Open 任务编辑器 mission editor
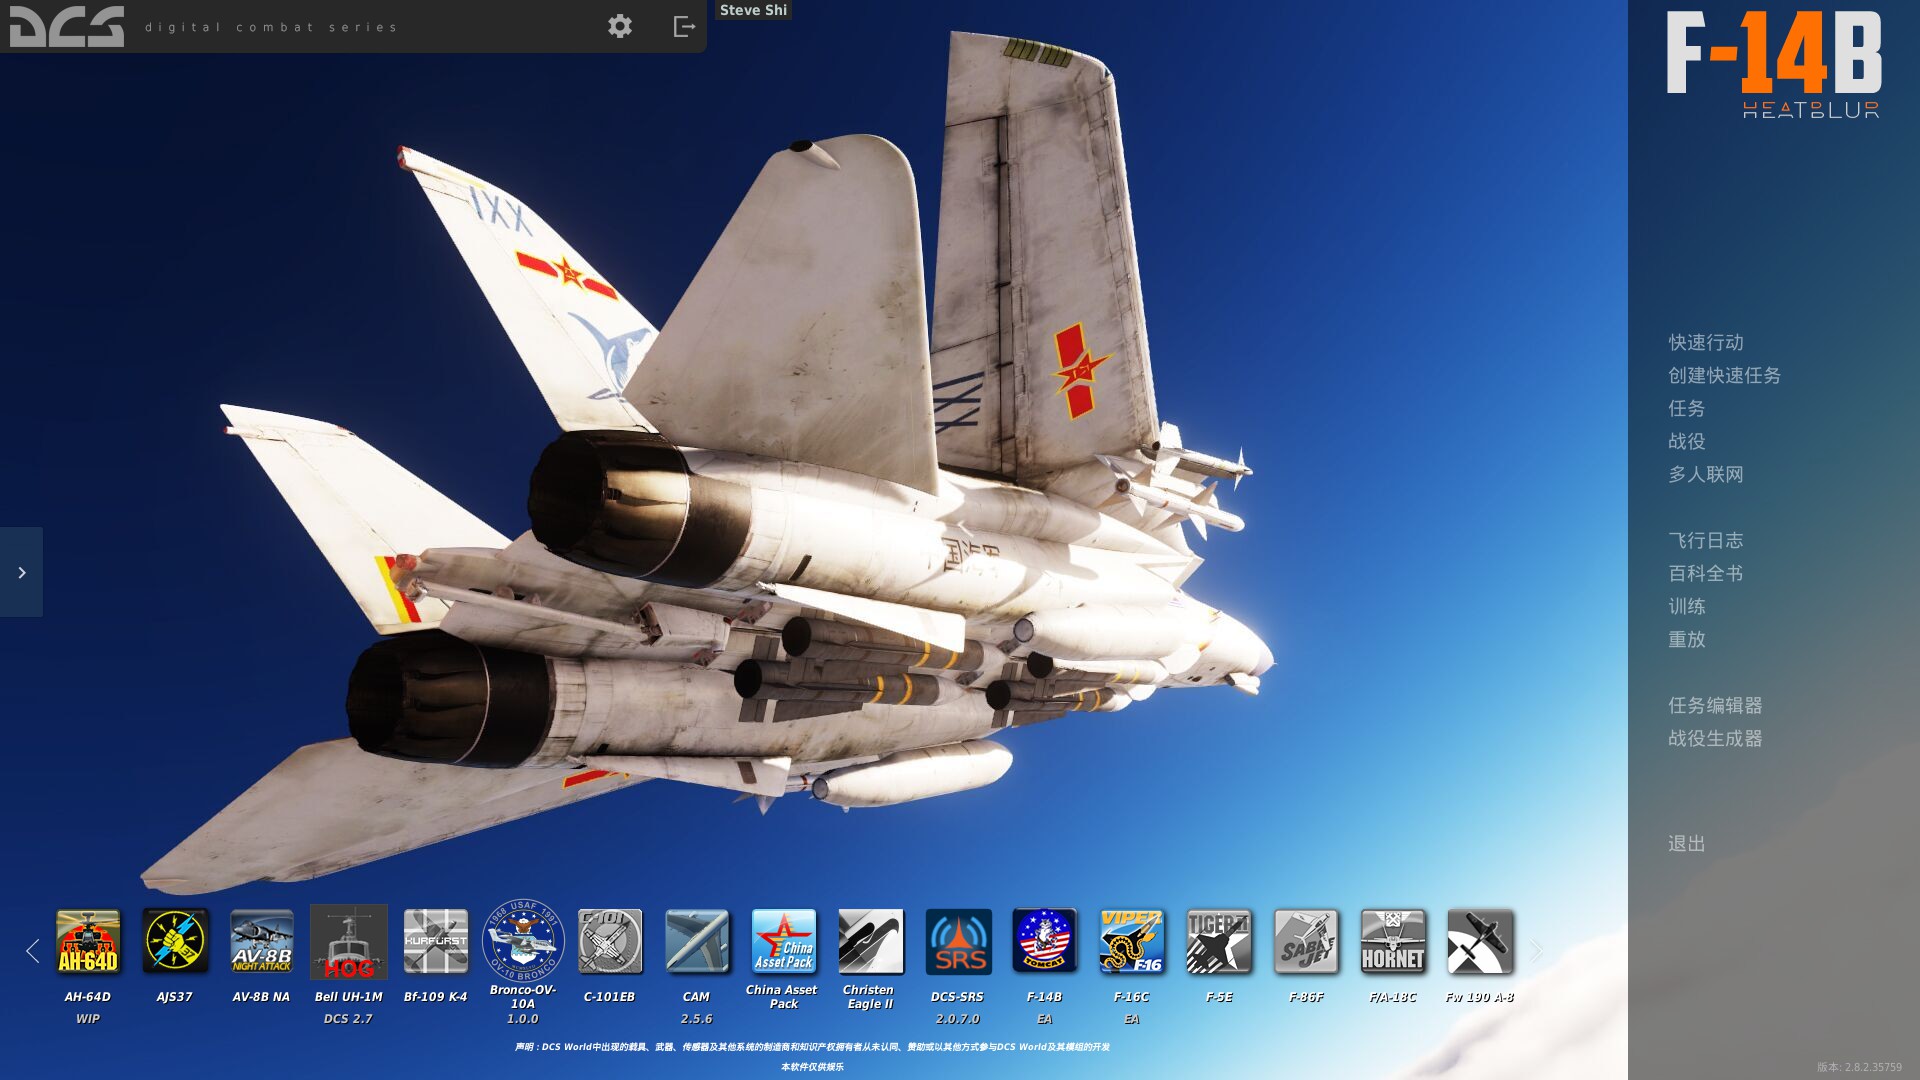 pyautogui.click(x=1715, y=706)
